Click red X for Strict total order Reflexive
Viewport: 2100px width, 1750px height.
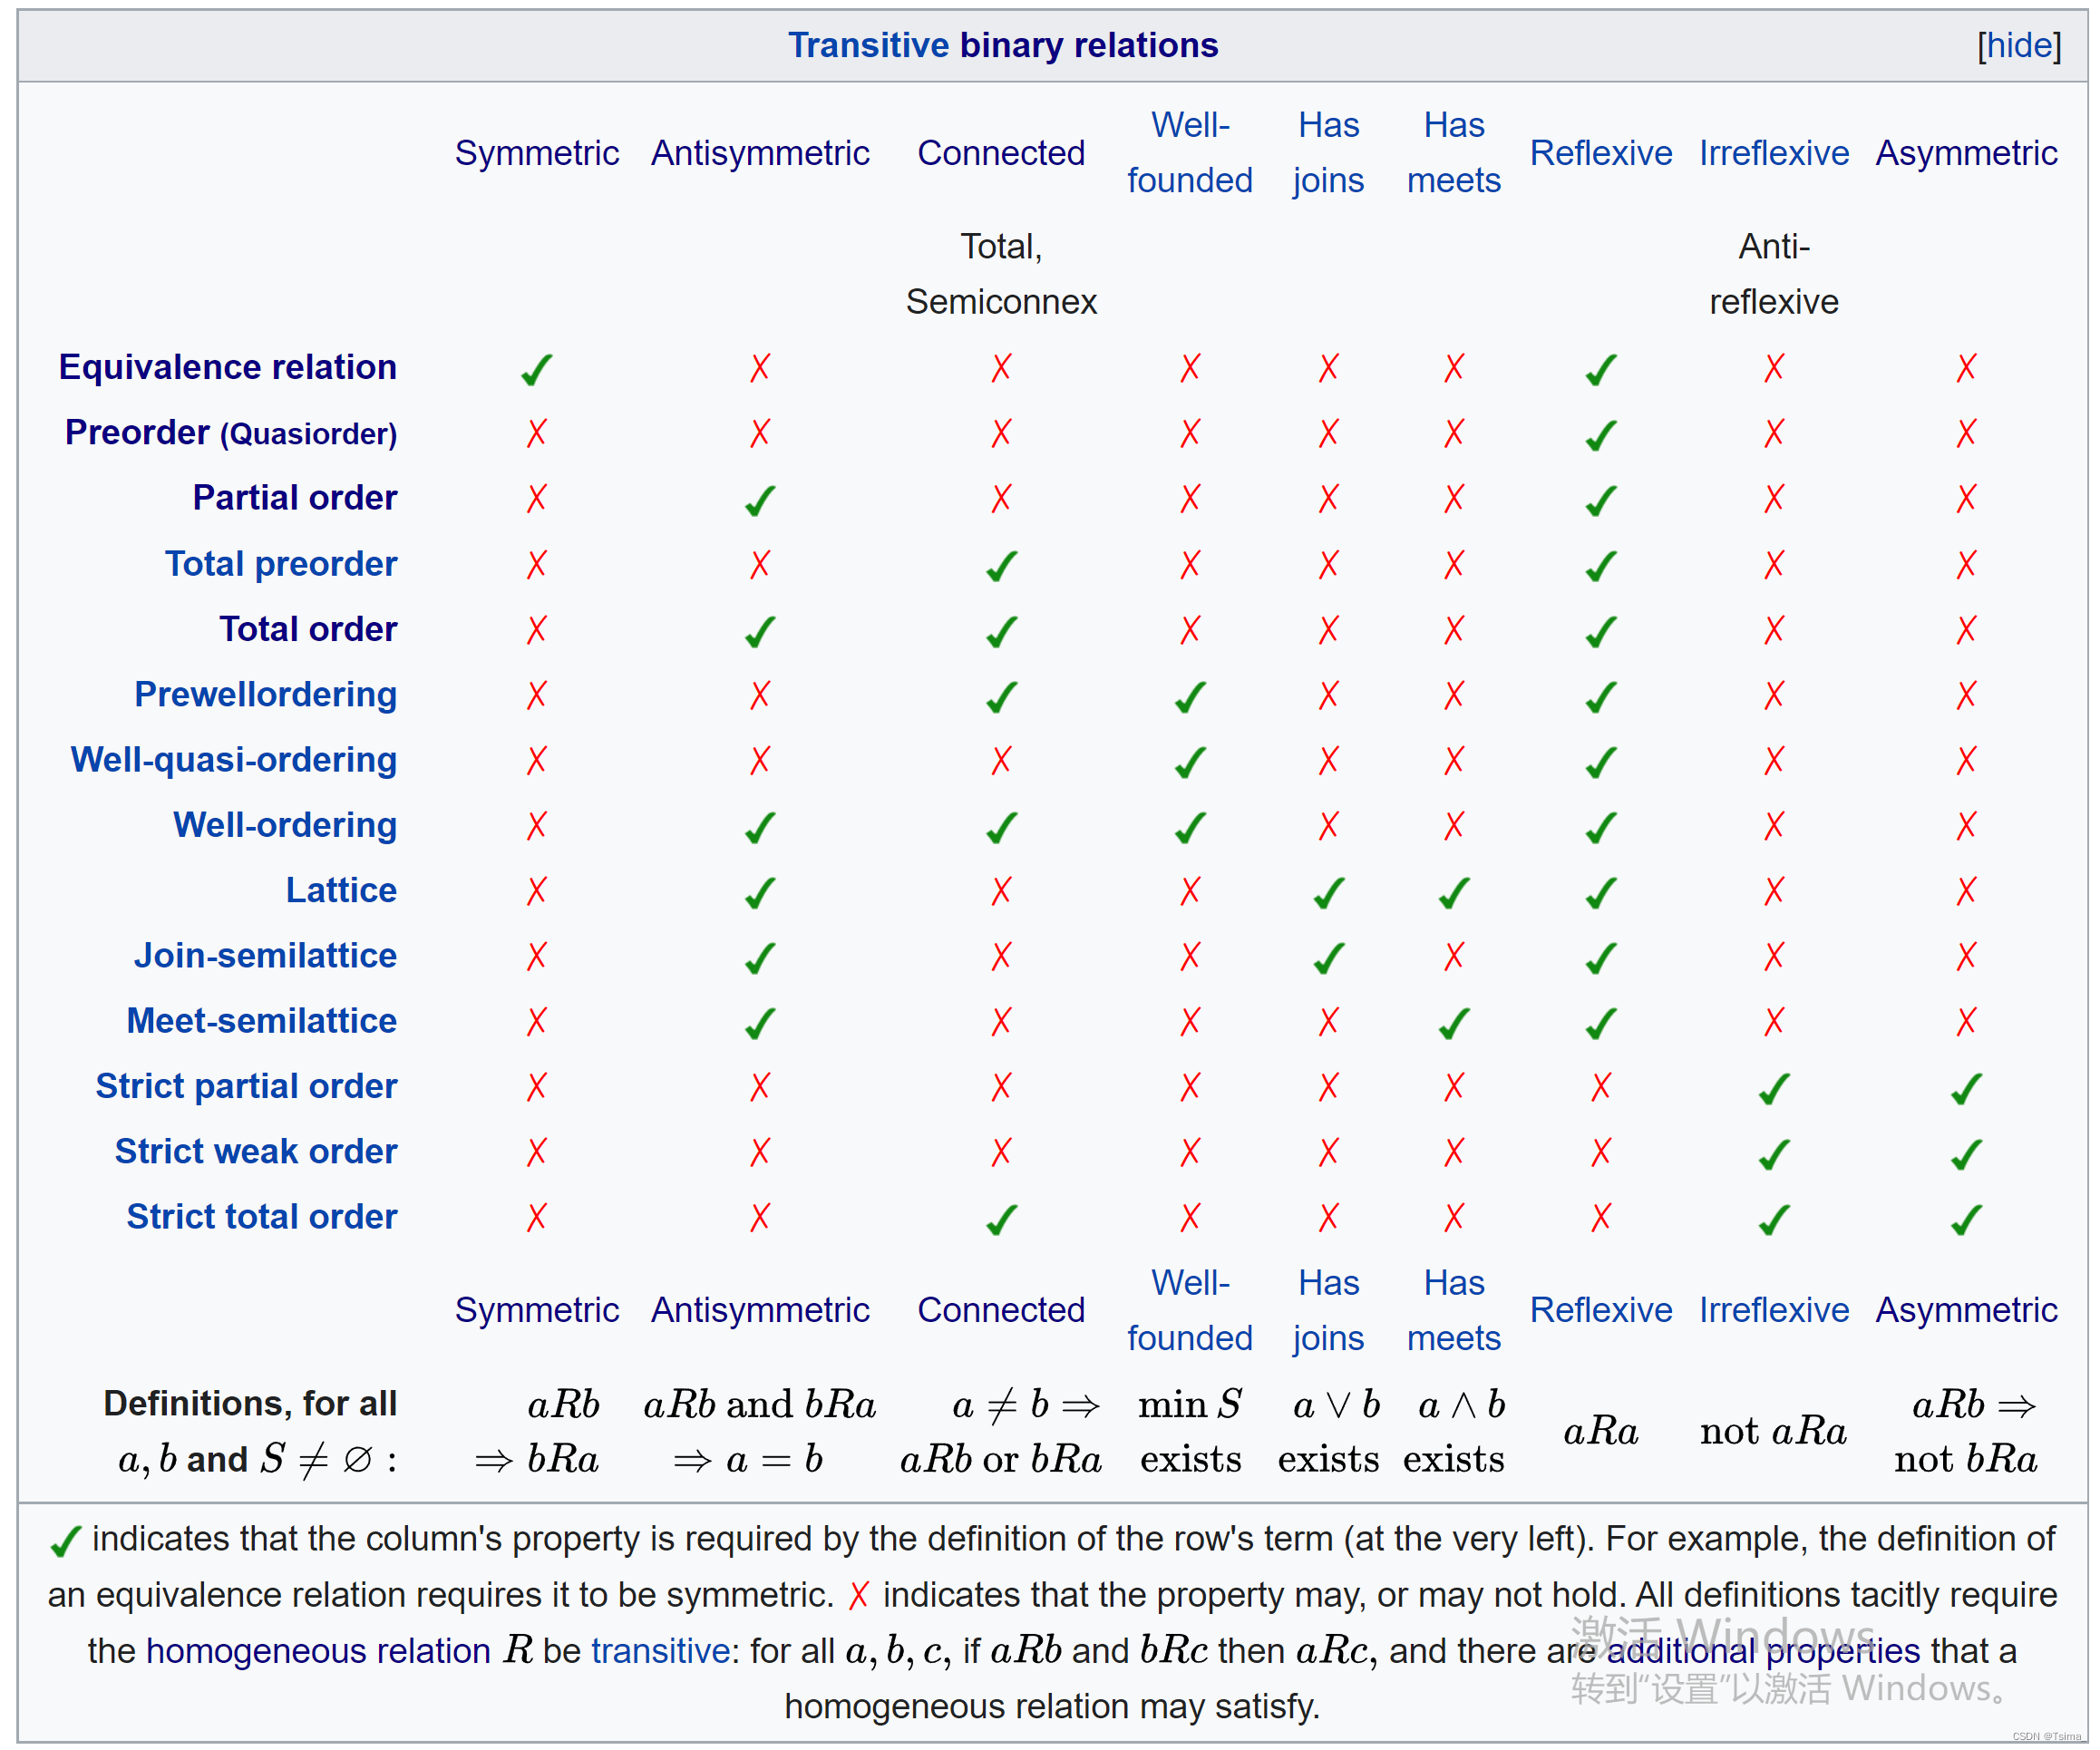click(1601, 1217)
